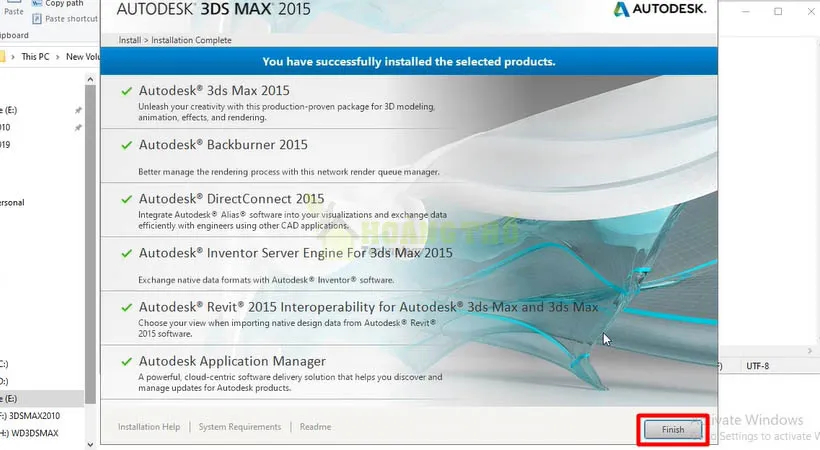Select Revit 2015 Interoperability title
The height and width of the screenshot is (450, 820).
click(368, 307)
